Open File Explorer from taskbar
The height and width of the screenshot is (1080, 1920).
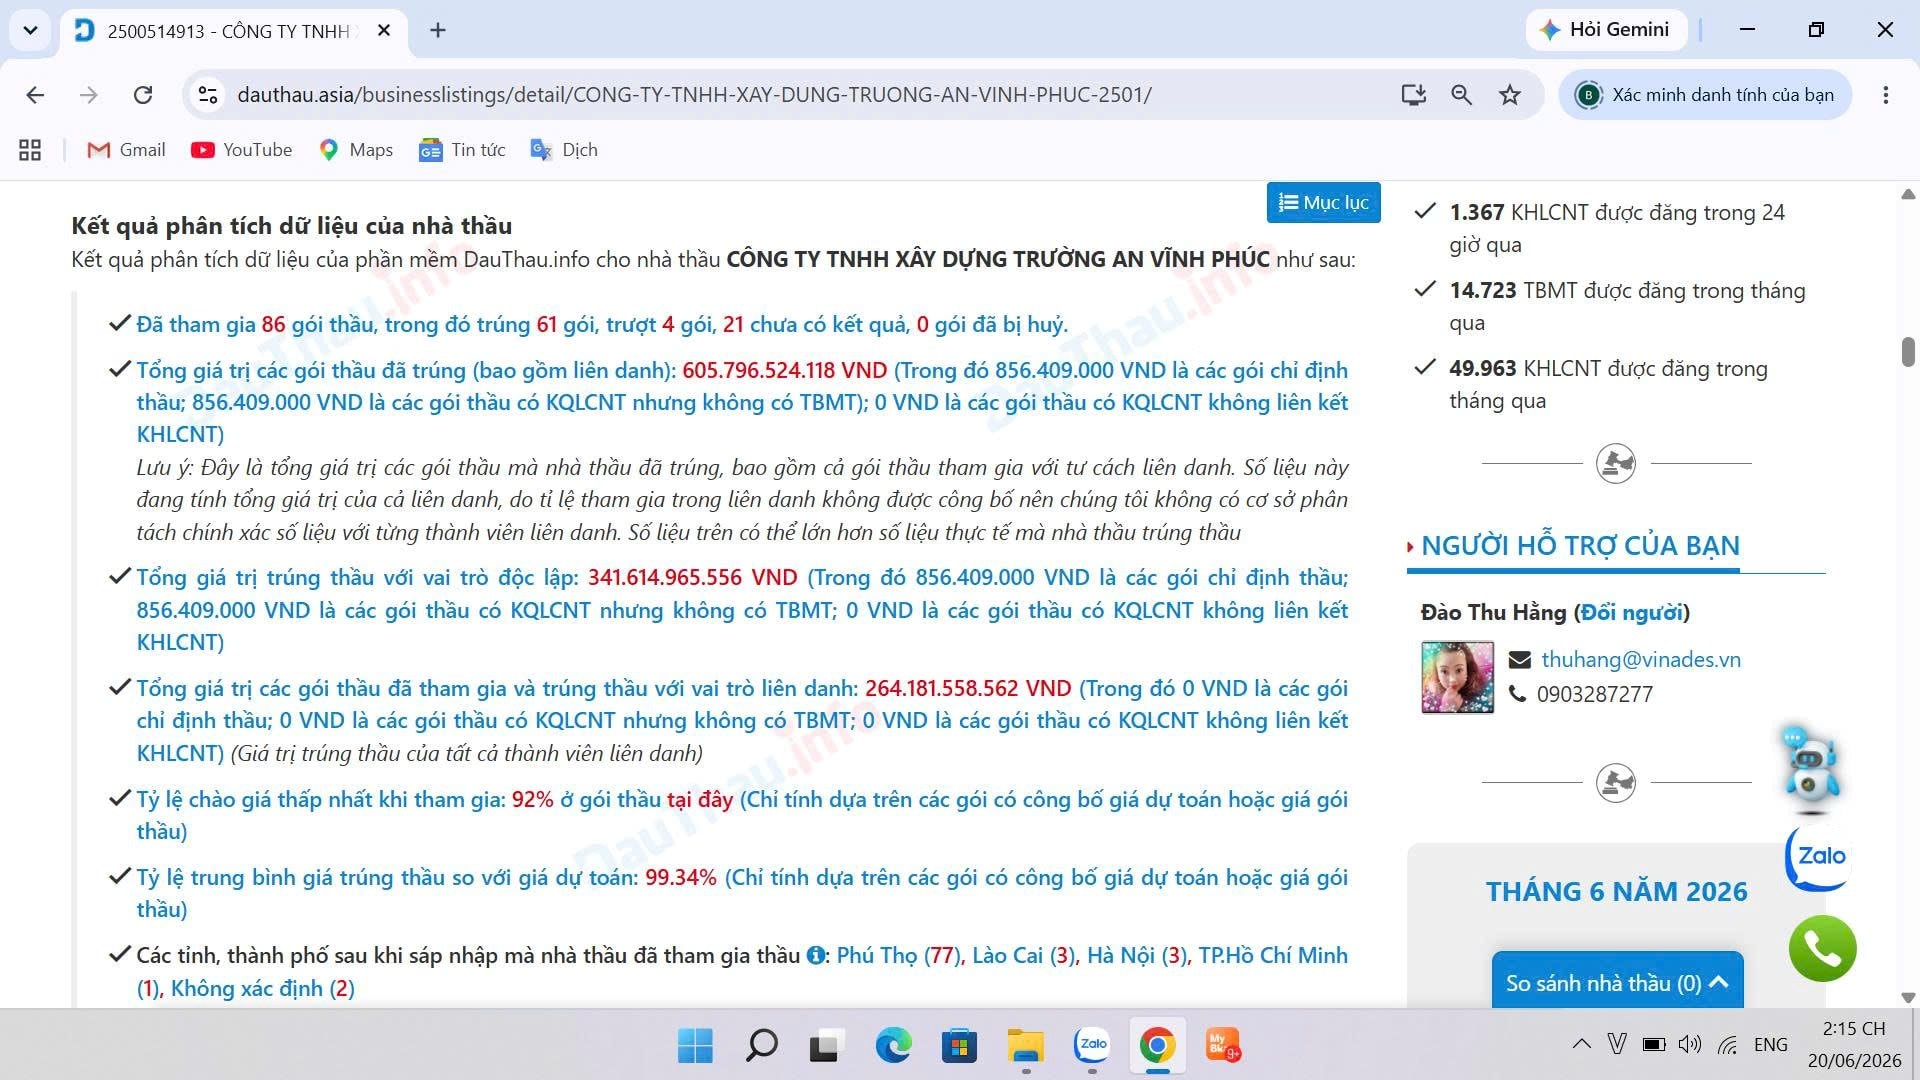coord(1025,1046)
